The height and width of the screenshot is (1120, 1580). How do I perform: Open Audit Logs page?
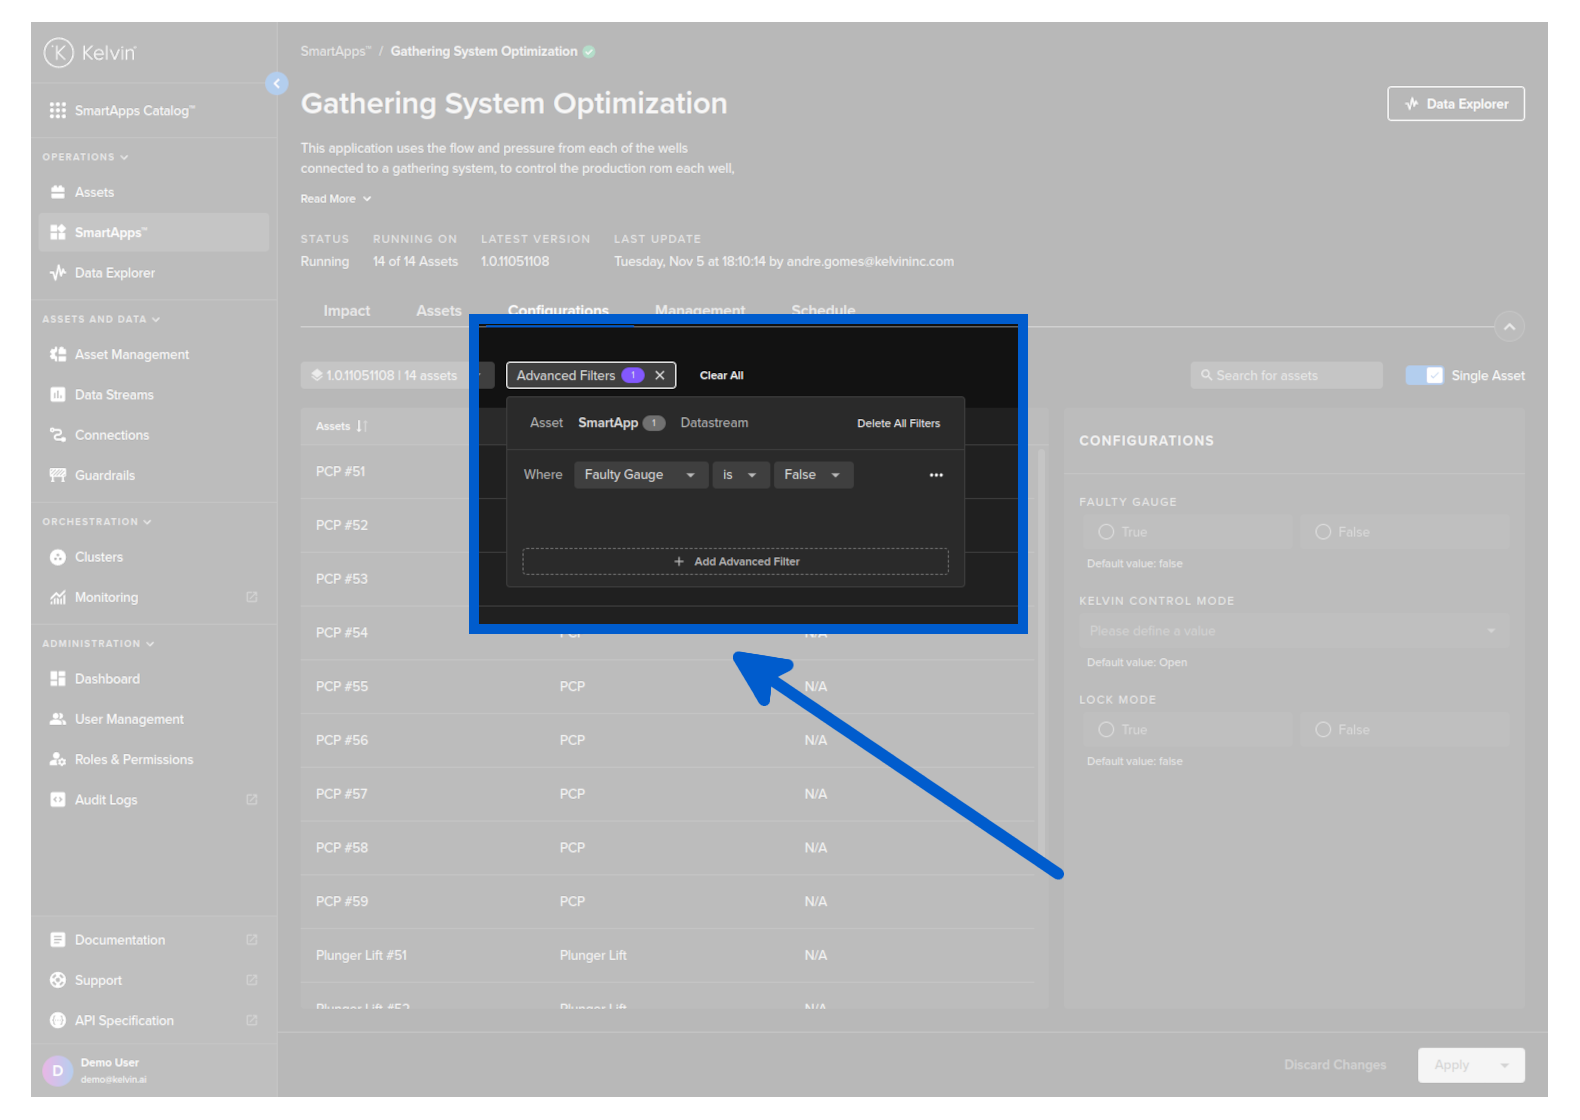point(106,800)
